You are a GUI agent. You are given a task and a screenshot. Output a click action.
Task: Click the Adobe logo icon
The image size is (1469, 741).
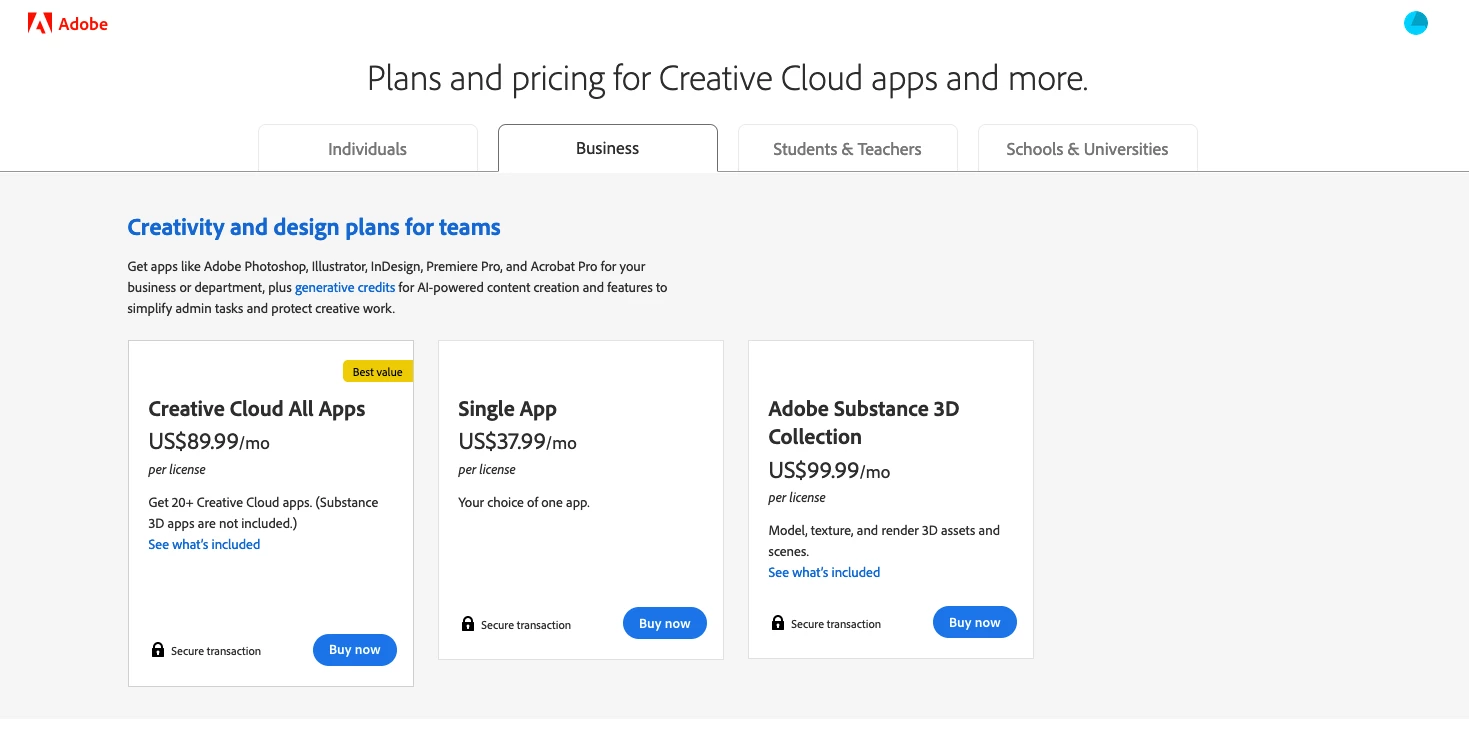click(x=40, y=24)
